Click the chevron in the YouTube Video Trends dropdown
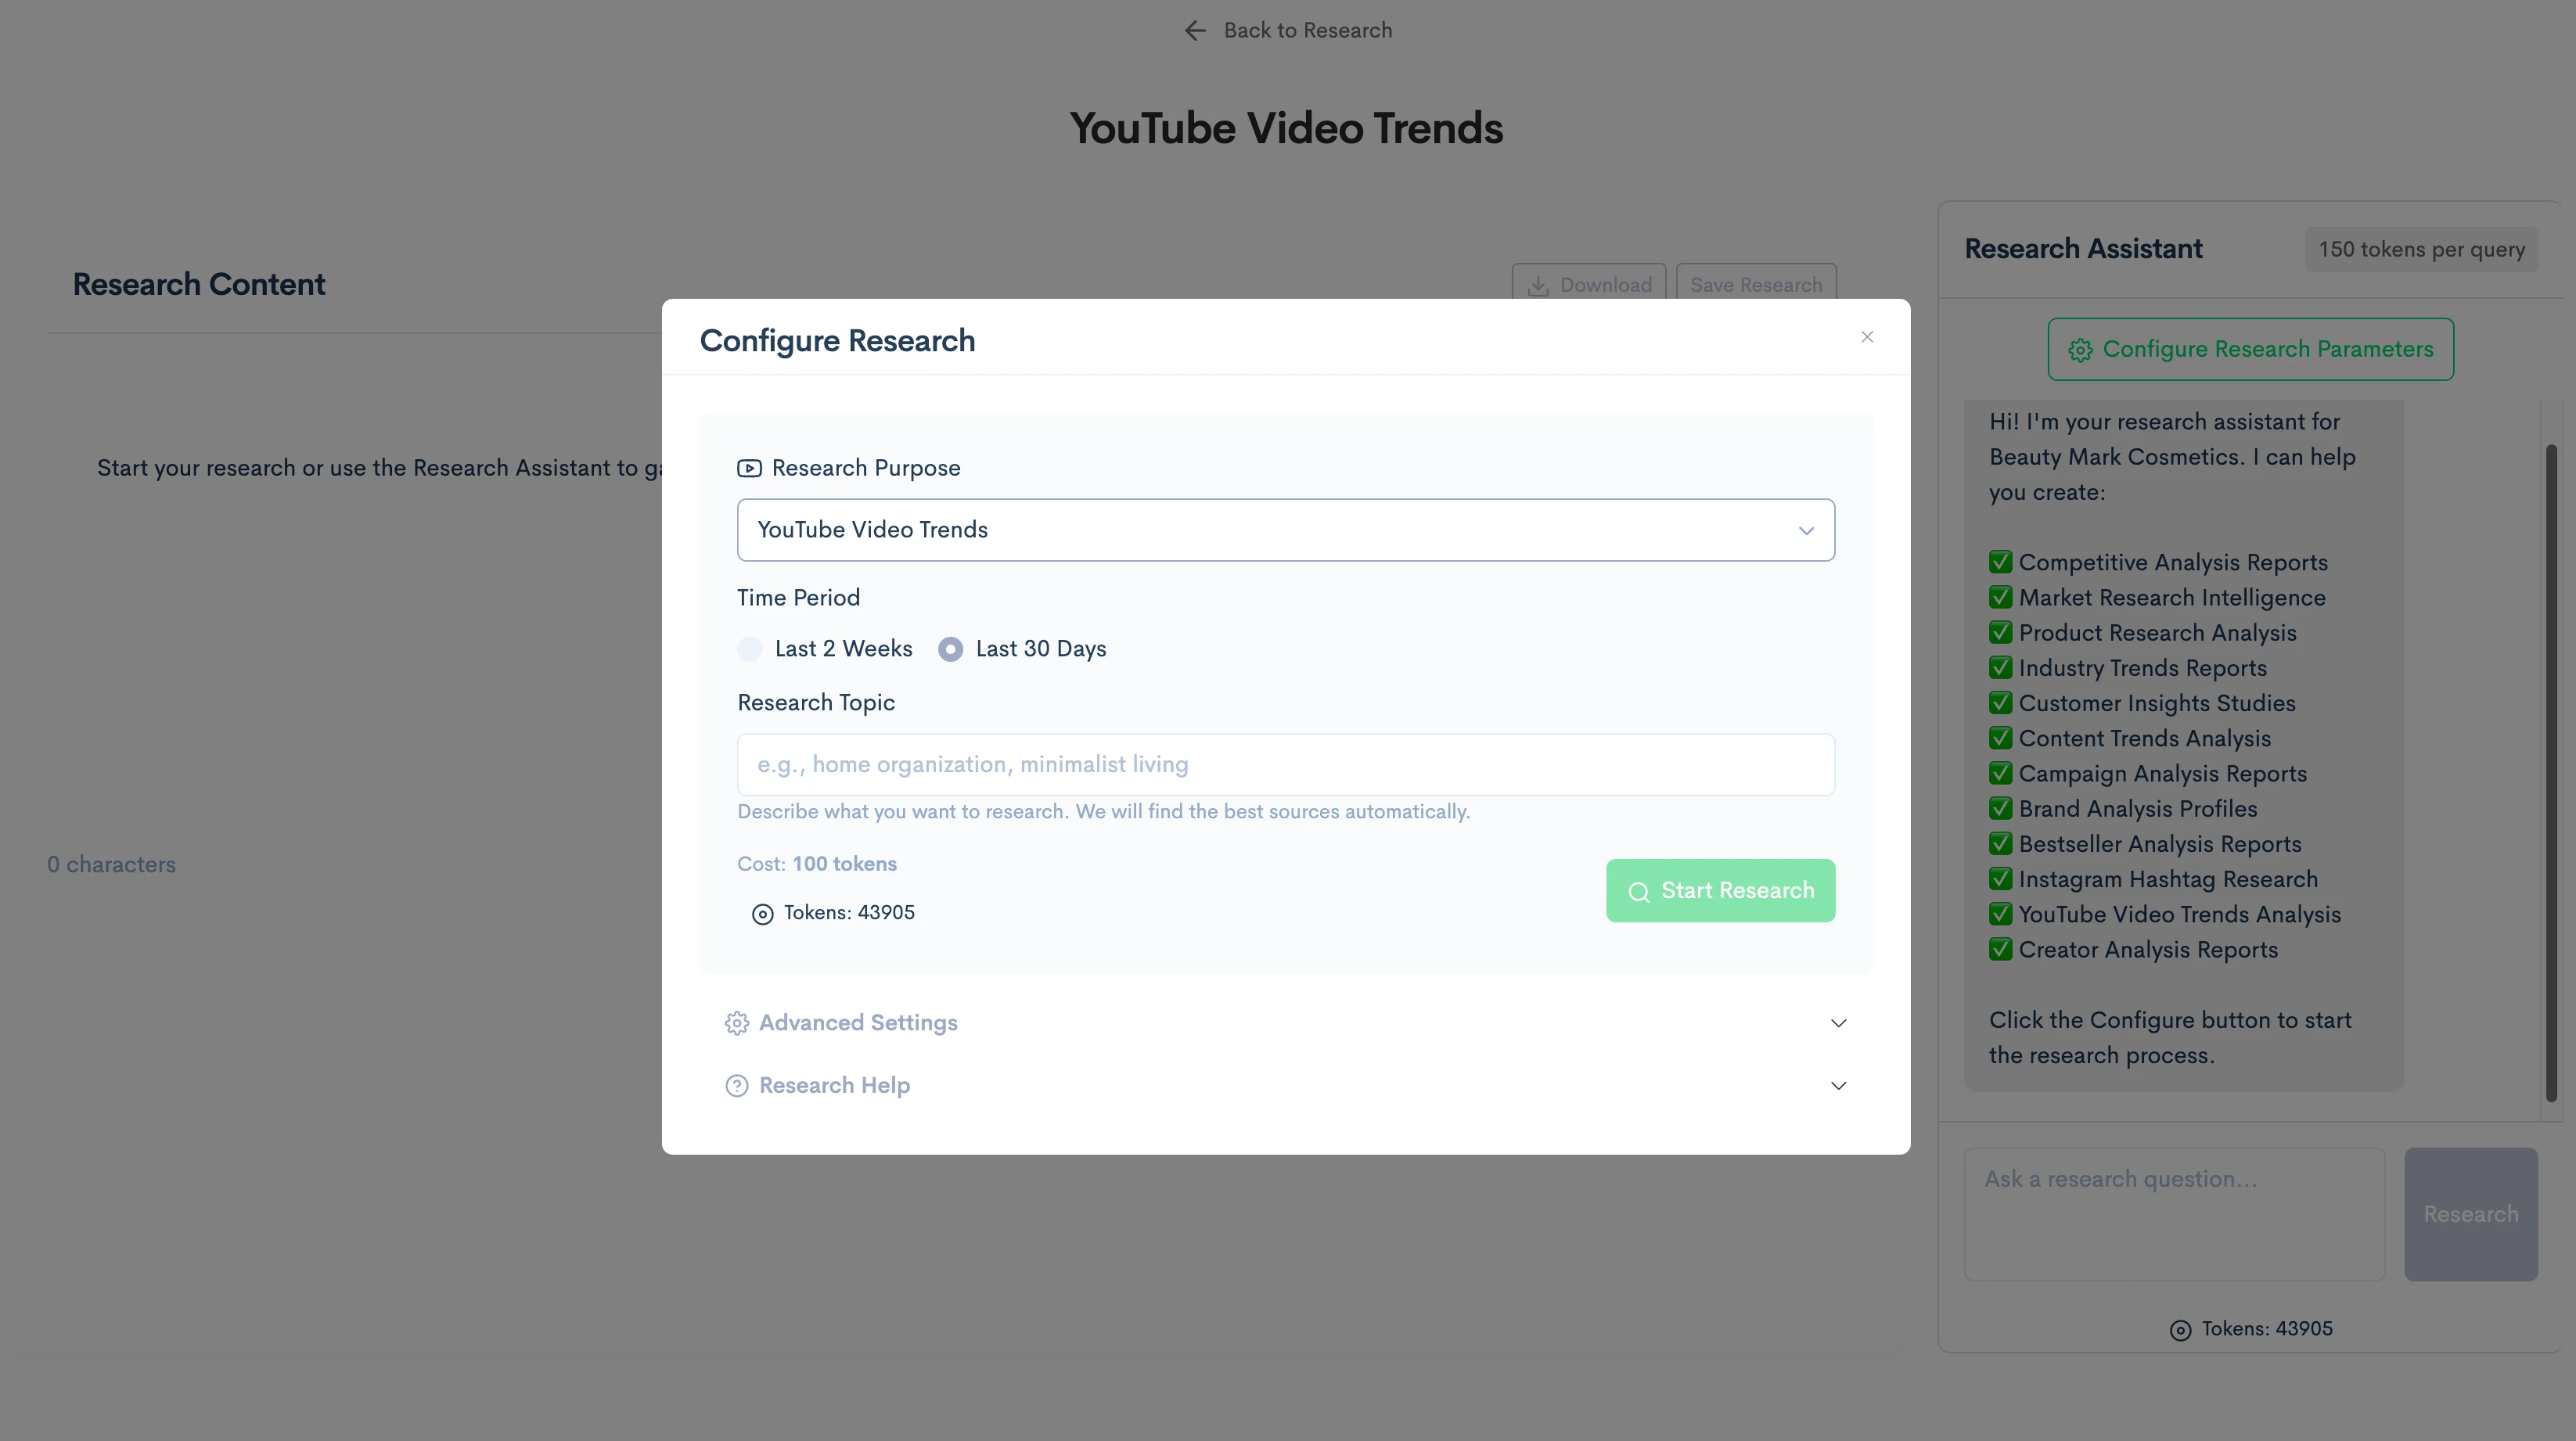 click(x=1806, y=530)
